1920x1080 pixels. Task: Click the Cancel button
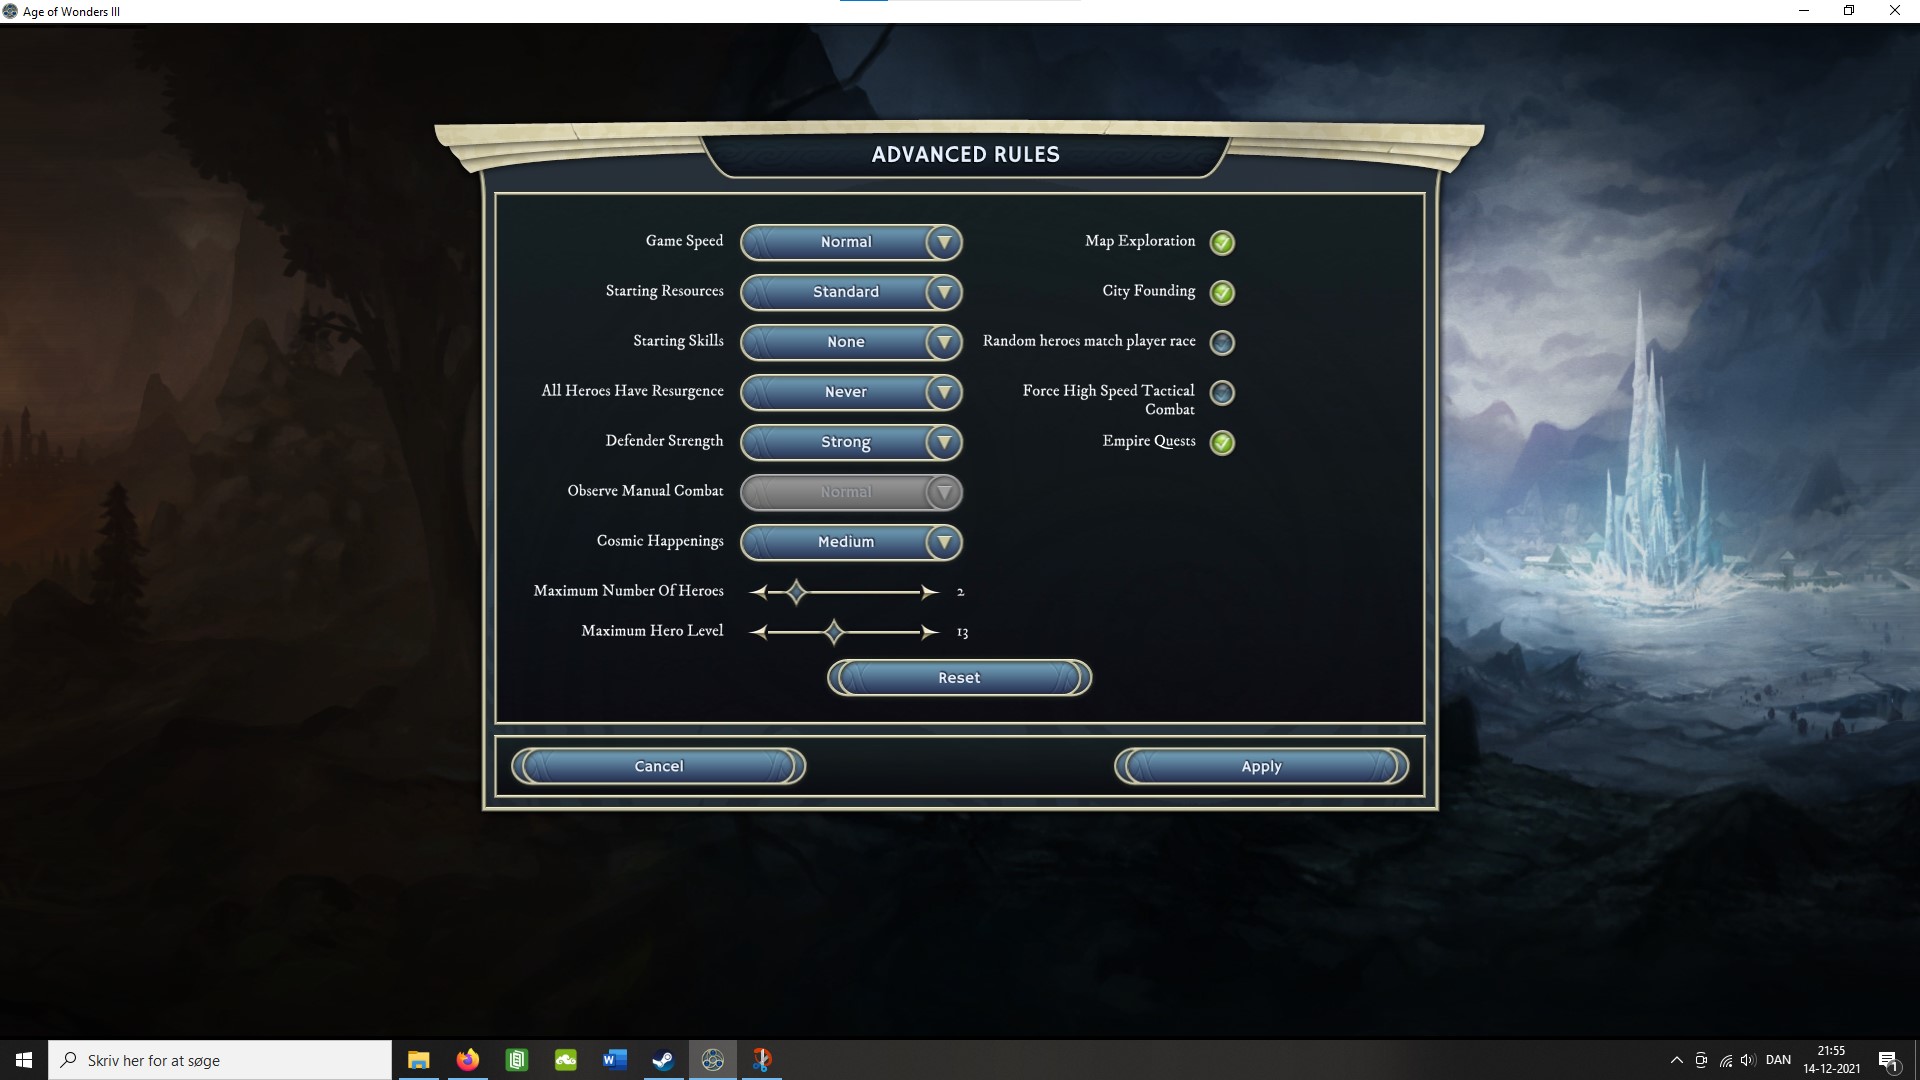(x=658, y=766)
